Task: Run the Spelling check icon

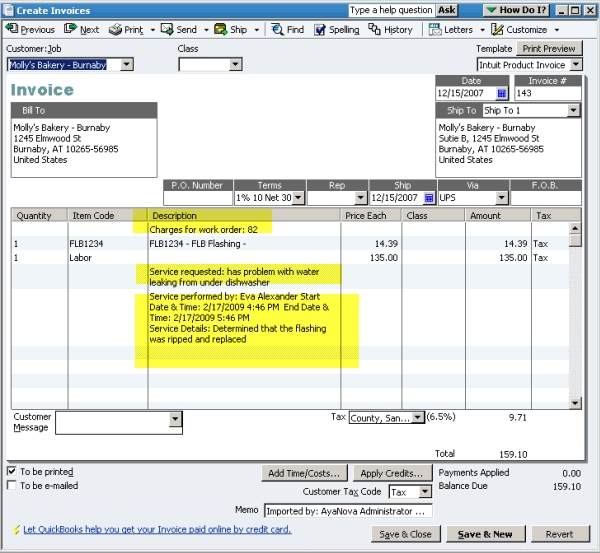Action: [320, 29]
